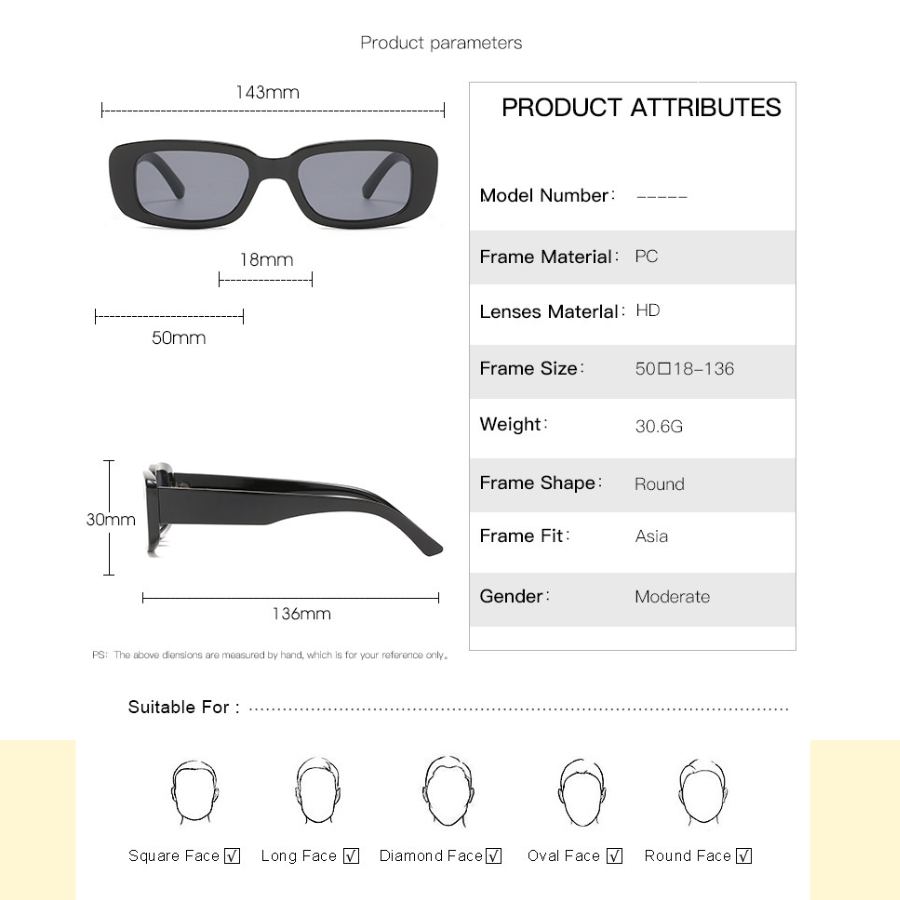Click the Weight 30.6G value
Viewport: 900px width, 900px height.
click(659, 426)
